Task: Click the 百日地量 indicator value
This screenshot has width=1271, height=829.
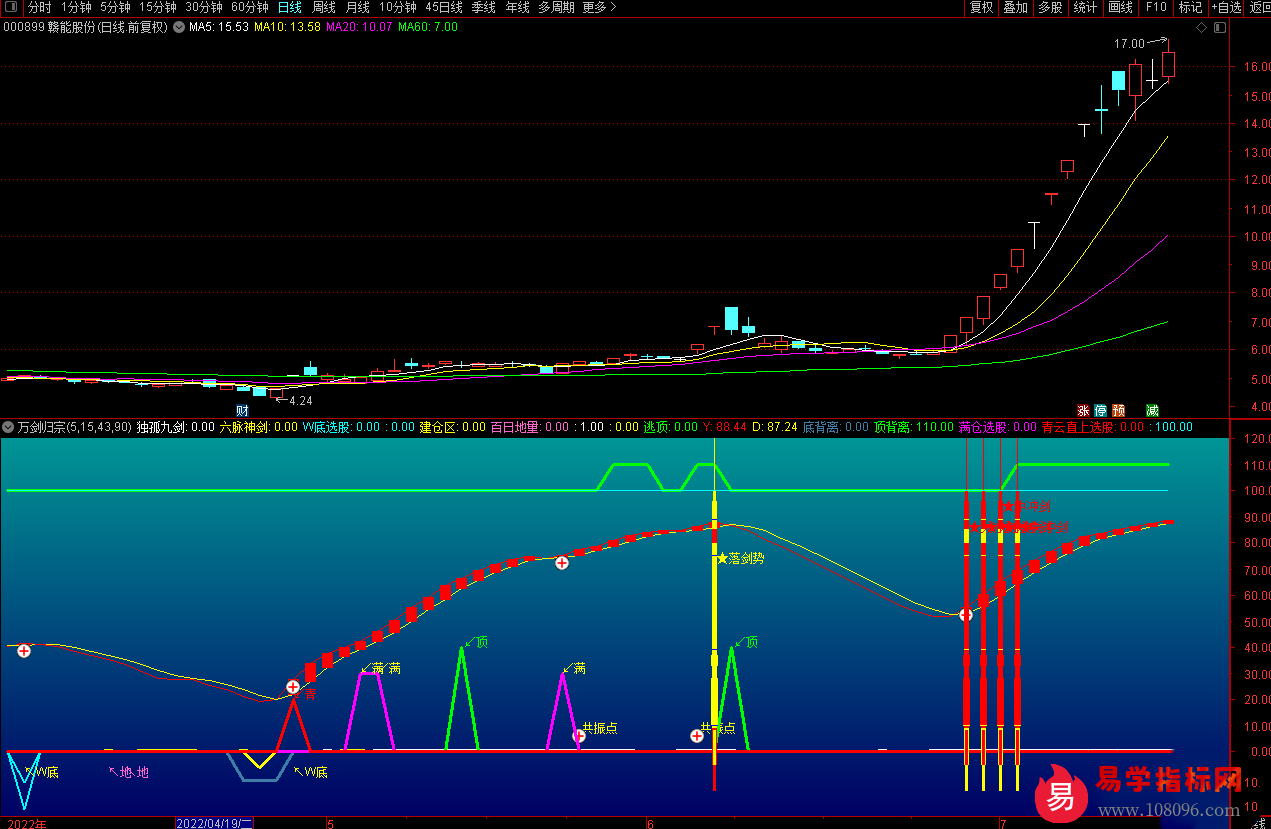Action: pyautogui.click(x=530, y=427)
